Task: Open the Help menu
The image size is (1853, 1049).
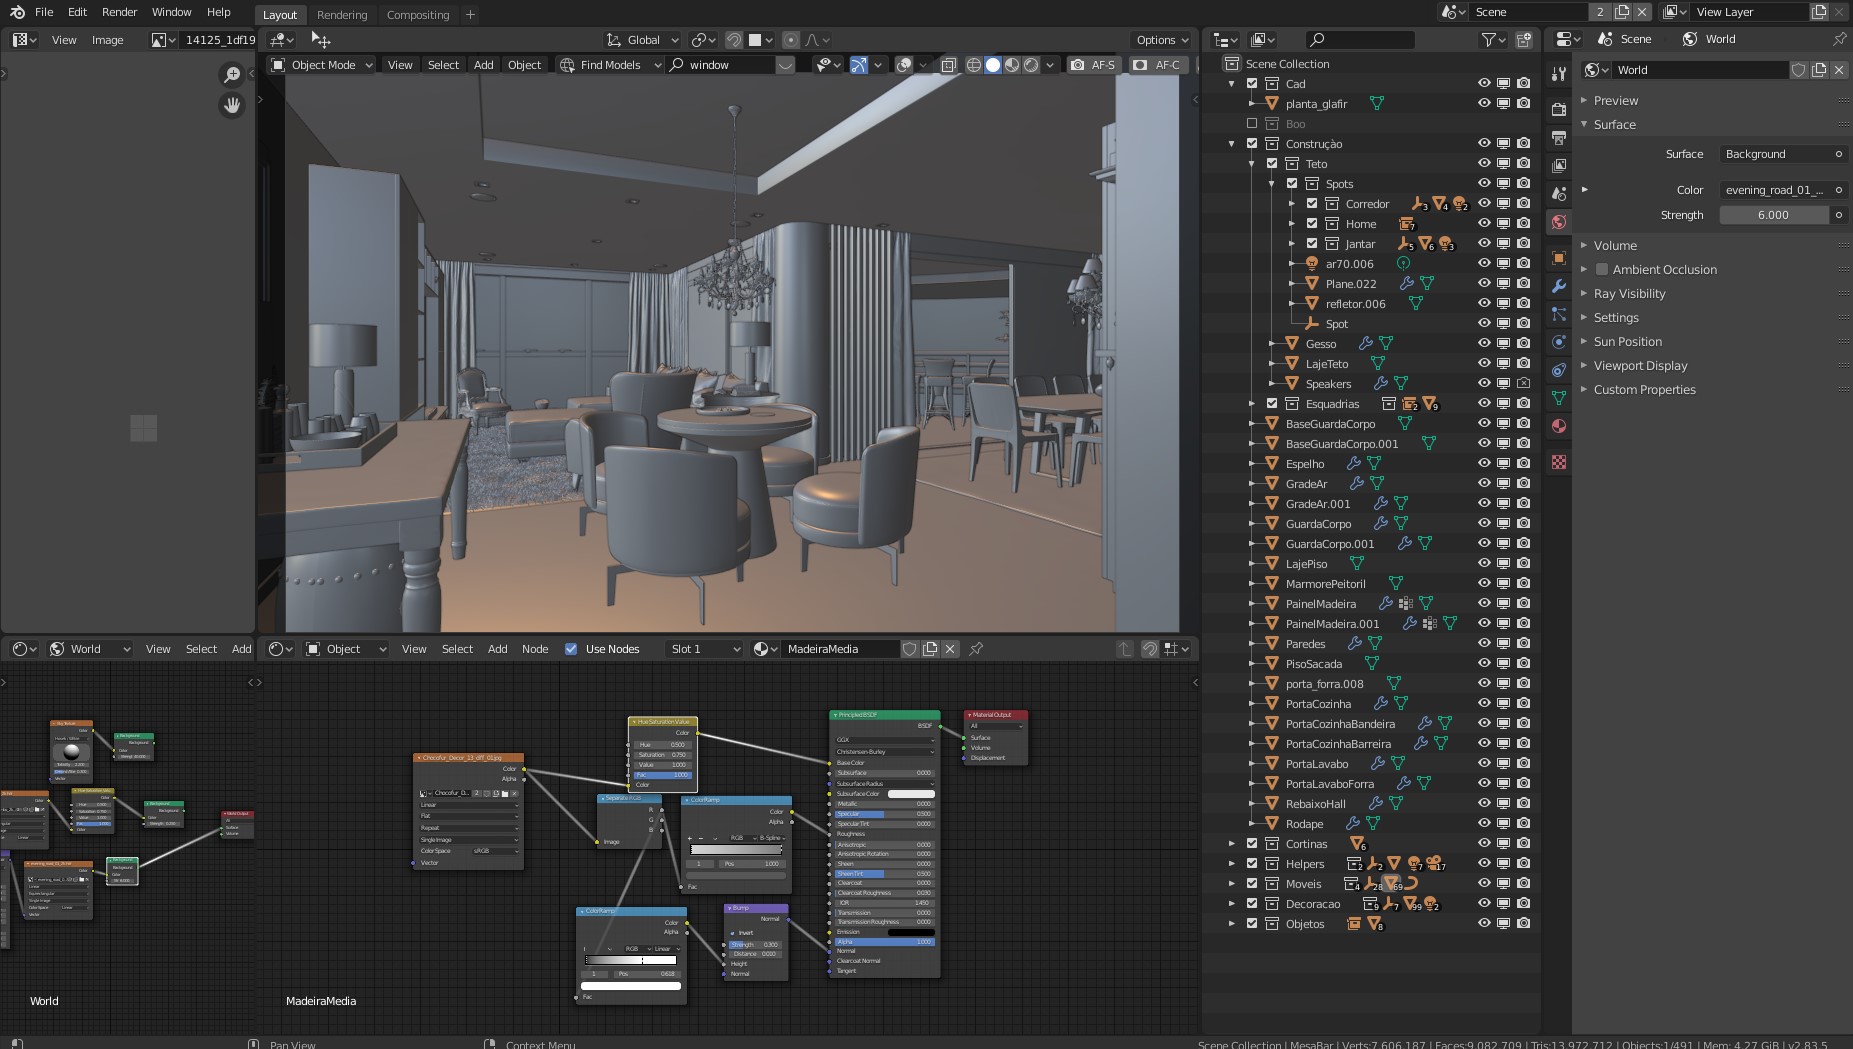Action: click(x=219, y=12)
